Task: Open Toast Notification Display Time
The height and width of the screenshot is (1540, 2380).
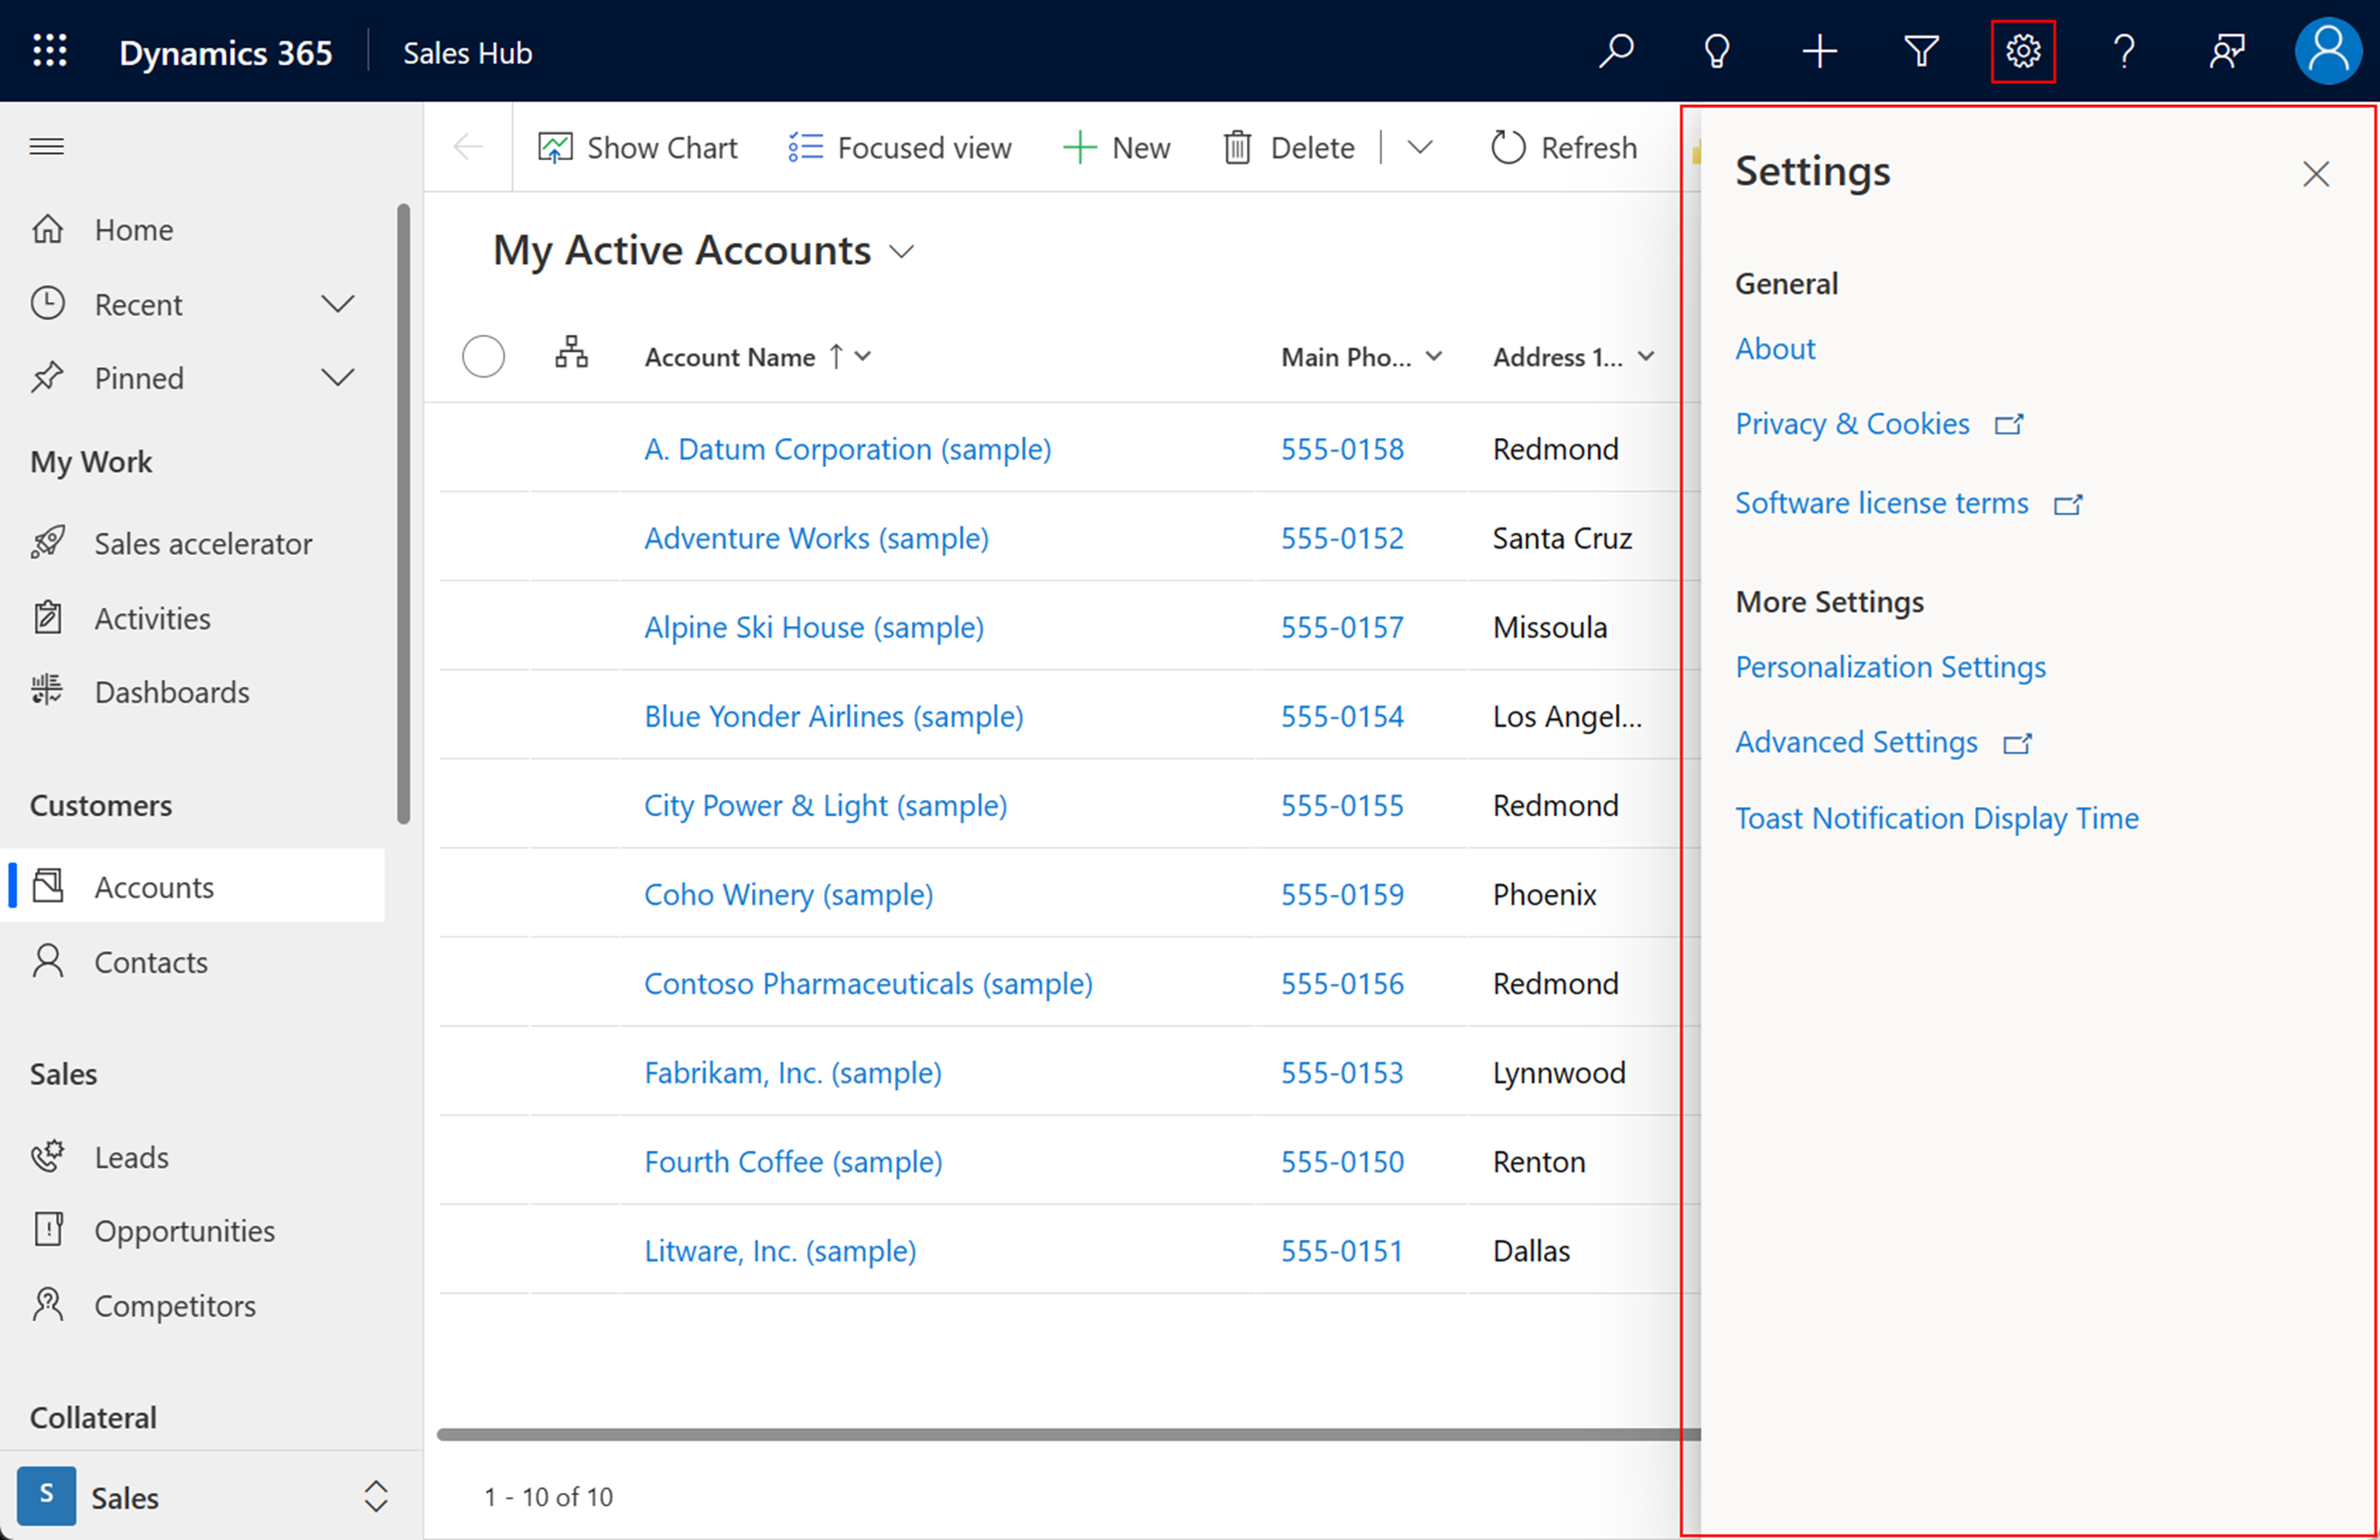Action: (1937, 818)
